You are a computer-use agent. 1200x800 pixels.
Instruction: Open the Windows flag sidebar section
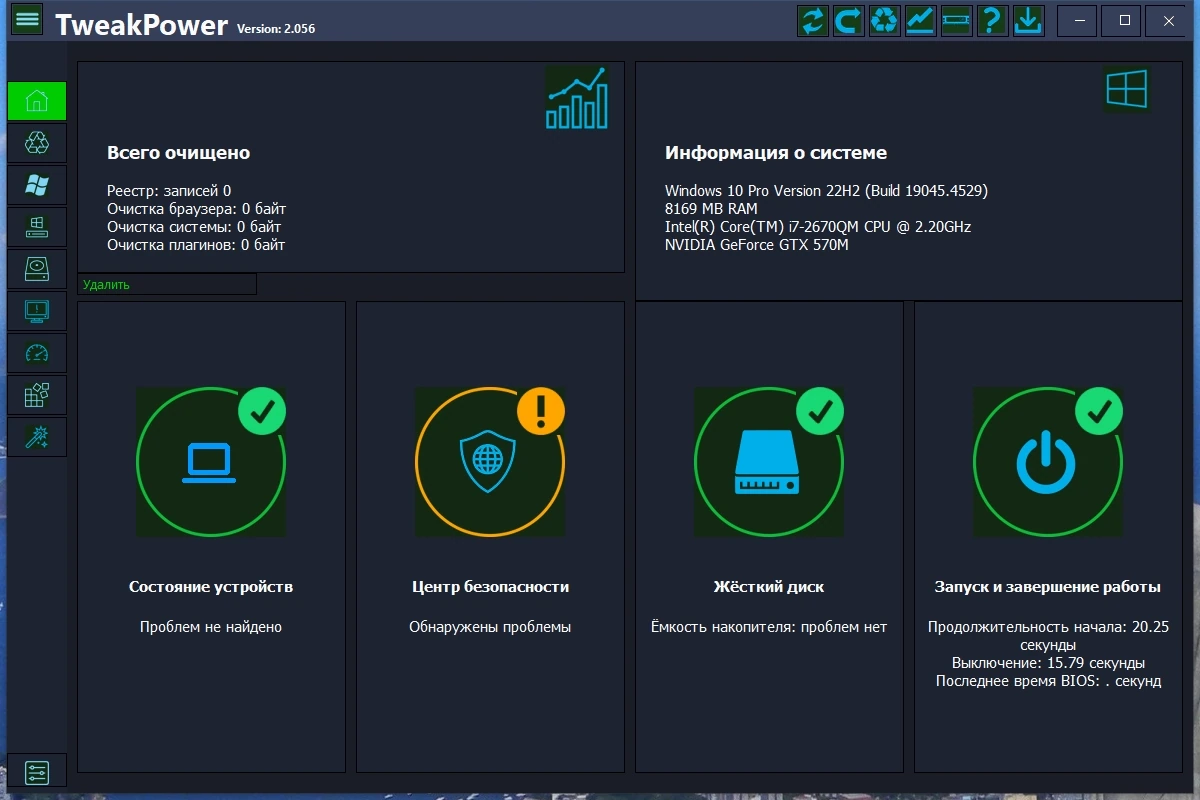(37, 185)
